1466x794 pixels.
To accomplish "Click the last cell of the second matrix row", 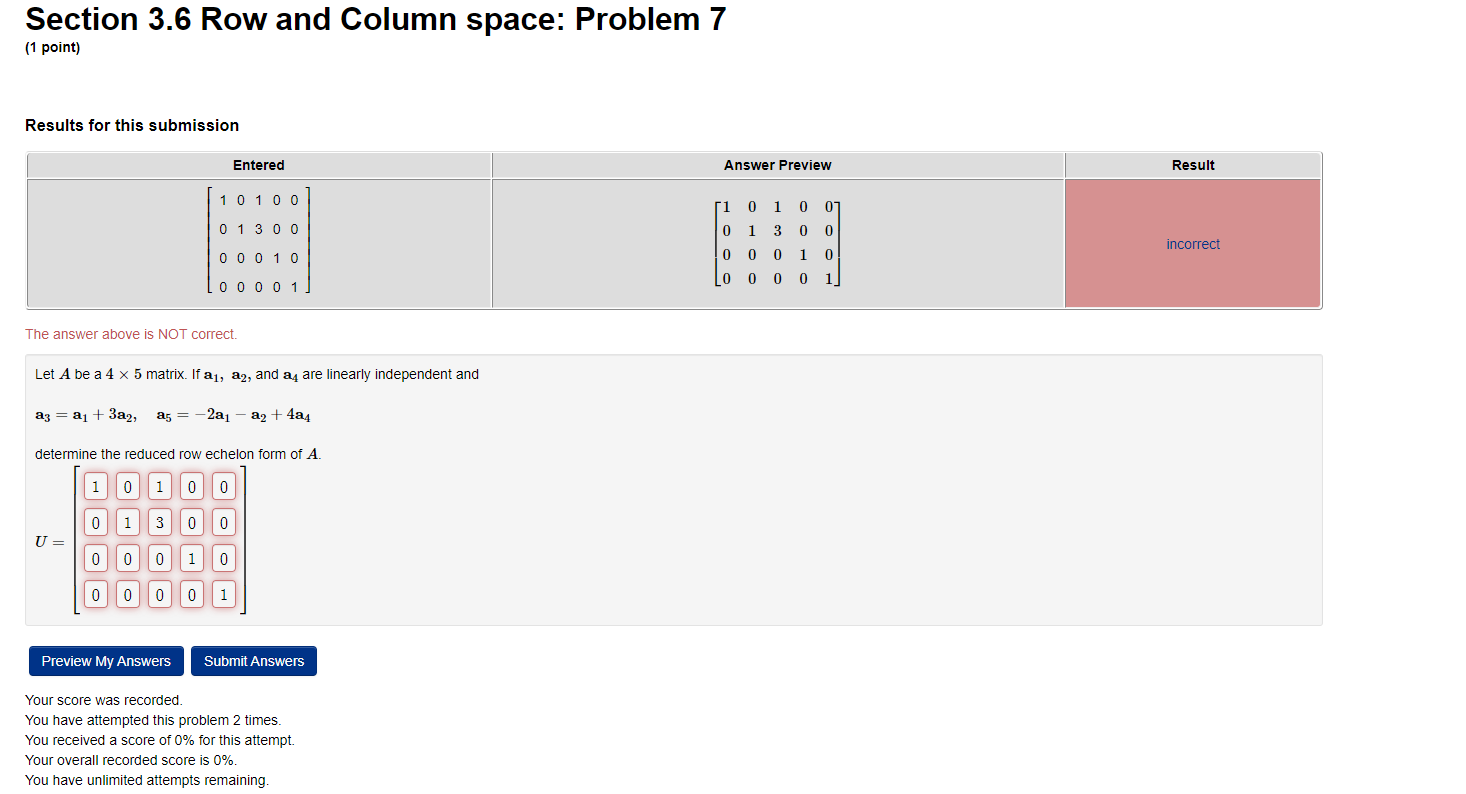I will (223, 522).
